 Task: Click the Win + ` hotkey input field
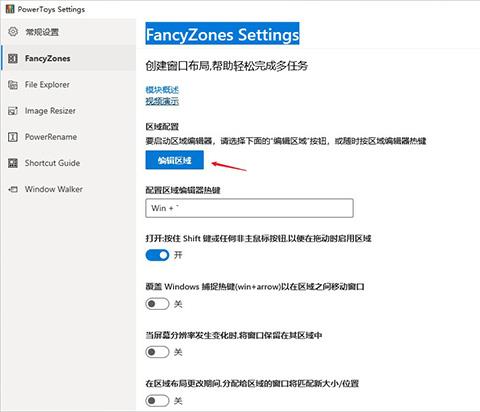[x=249, y=208]
